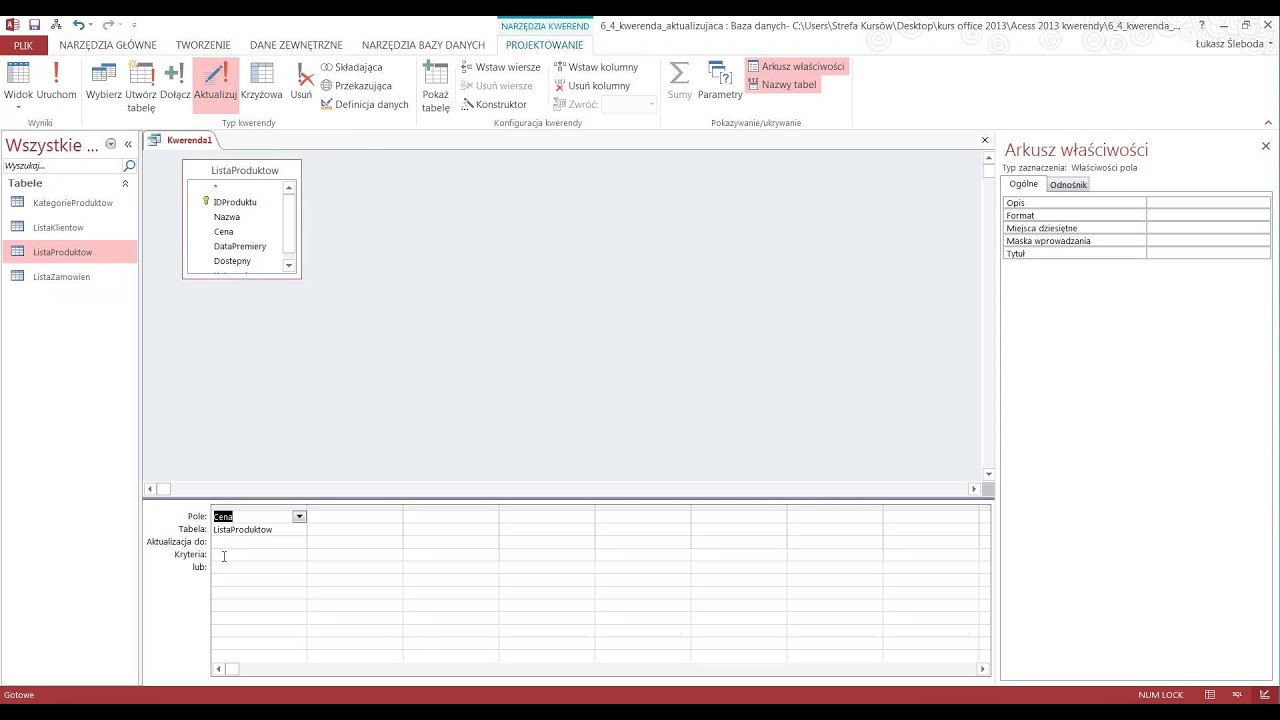Select the Wybierz query type

tap(104, 82)
